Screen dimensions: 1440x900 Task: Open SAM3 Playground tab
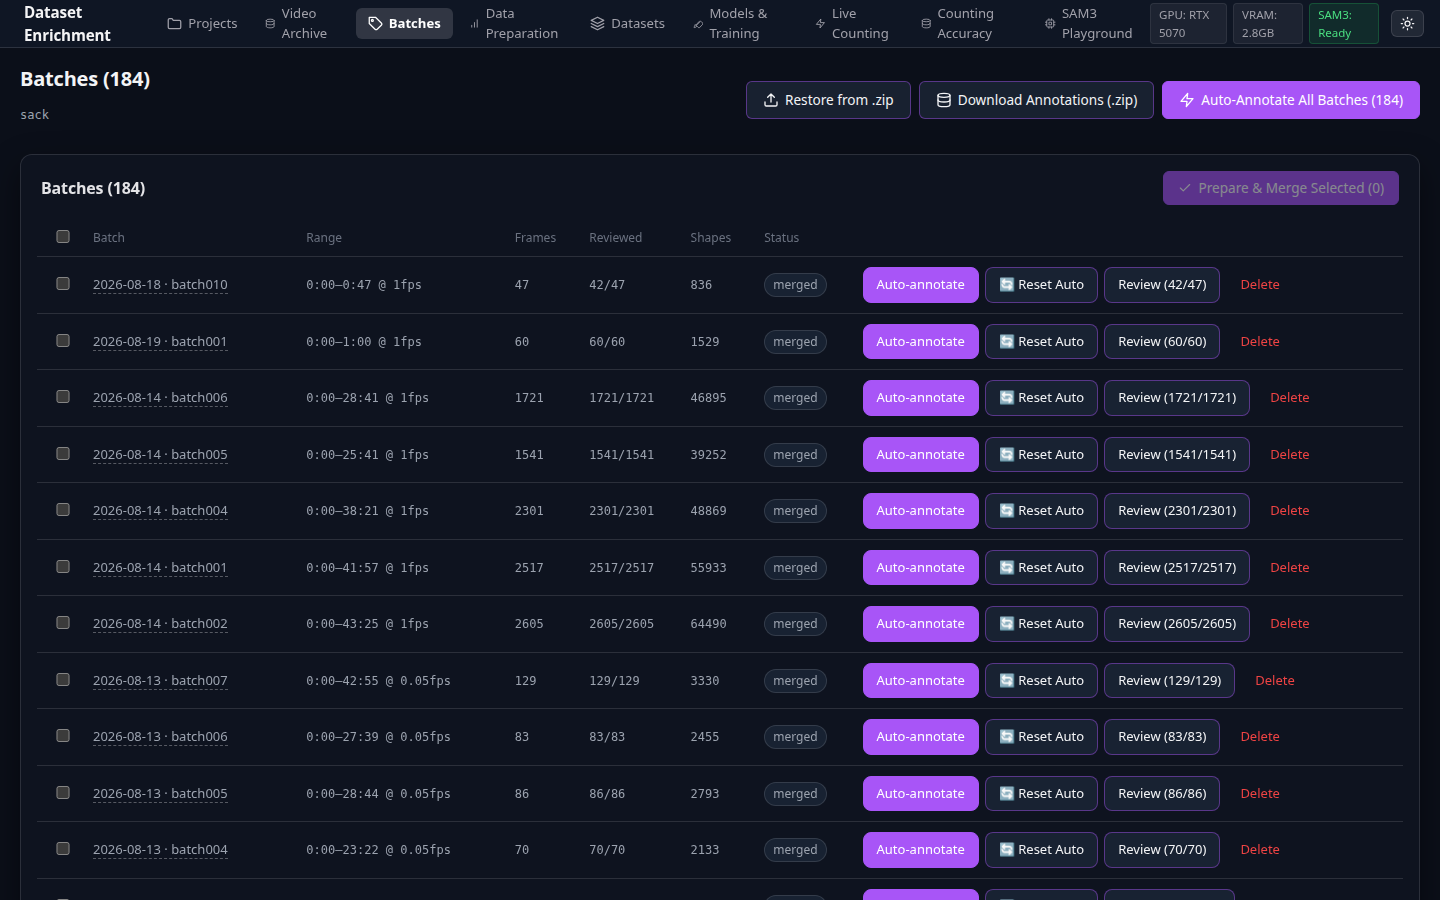pyautogui.click(x=1088, y=23)
